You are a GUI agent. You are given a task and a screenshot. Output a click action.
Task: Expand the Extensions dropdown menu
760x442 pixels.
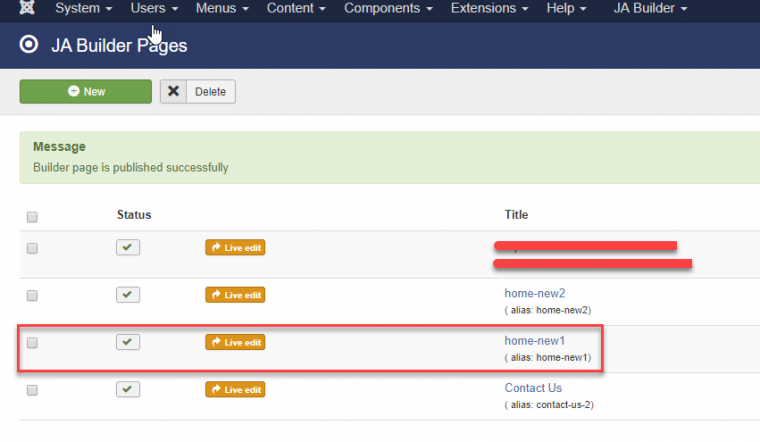[x=489, y=9]
